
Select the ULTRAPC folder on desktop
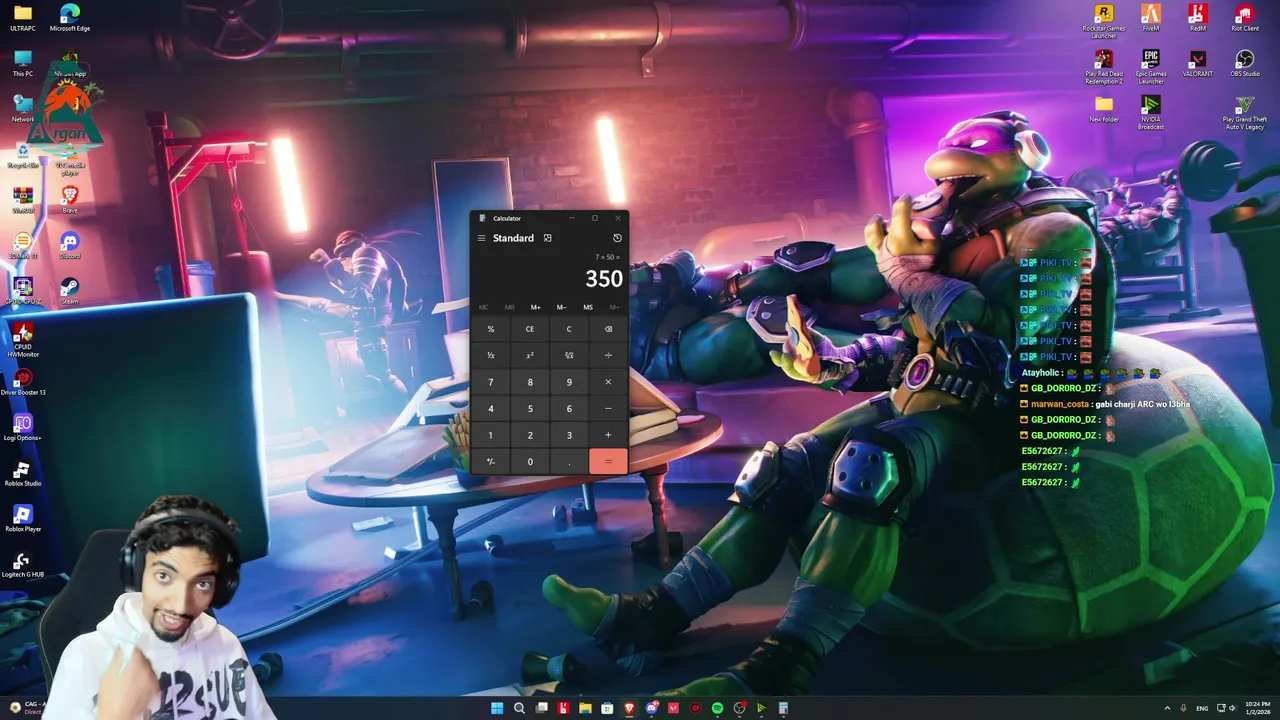pyautogui.click(x=22, y=18)
